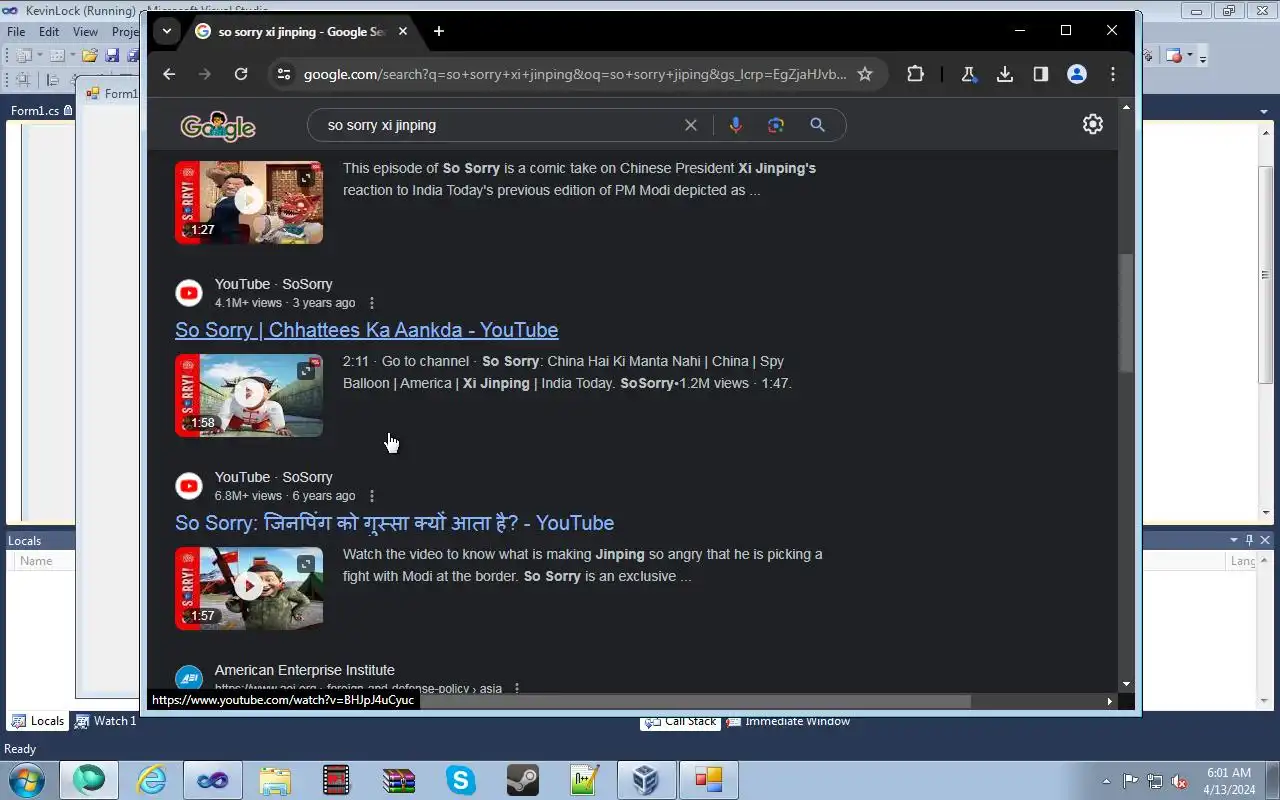The image size is (1280, 800).
Task: Switch to the Locals tab in Visual Studio
Action: coord(38,721)
